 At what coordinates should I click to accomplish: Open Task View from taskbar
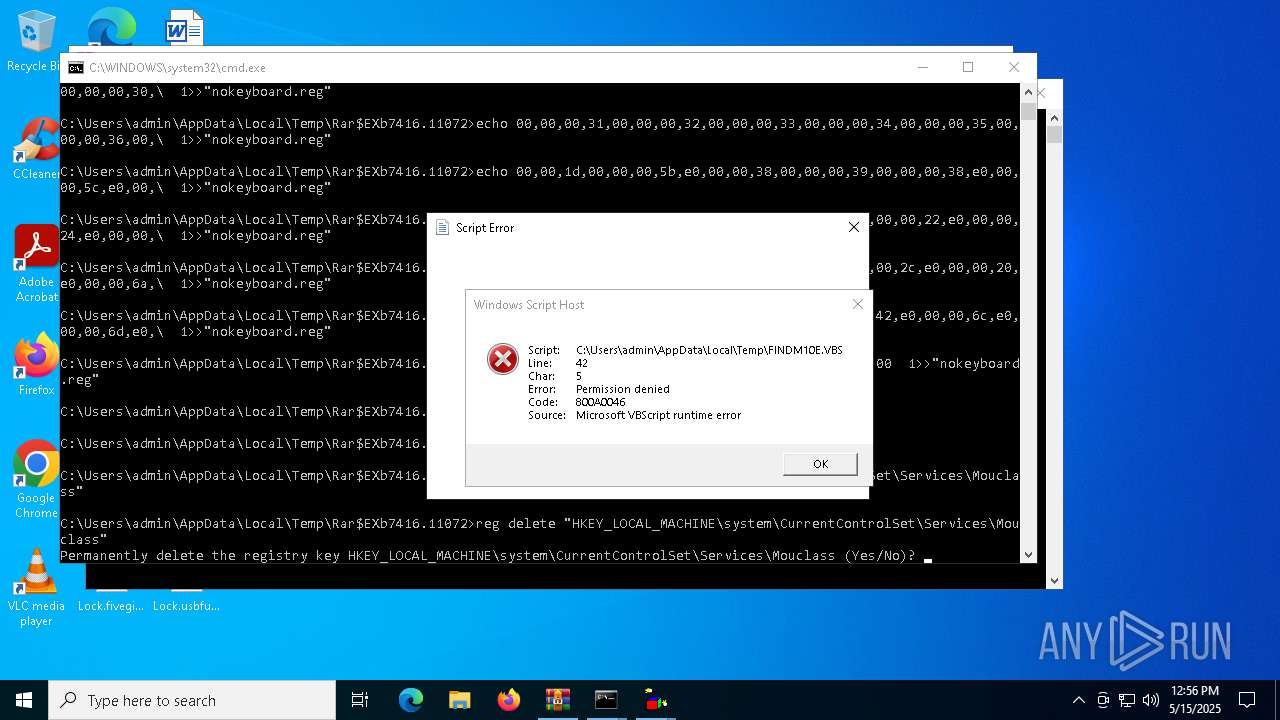click(x=360, y=700)
